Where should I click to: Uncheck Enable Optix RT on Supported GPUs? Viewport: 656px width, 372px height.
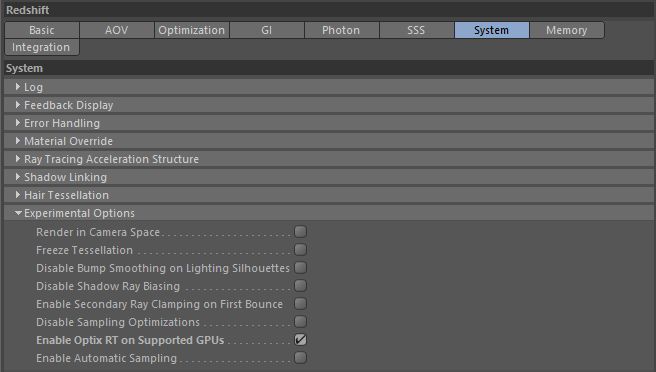point(300,339)
